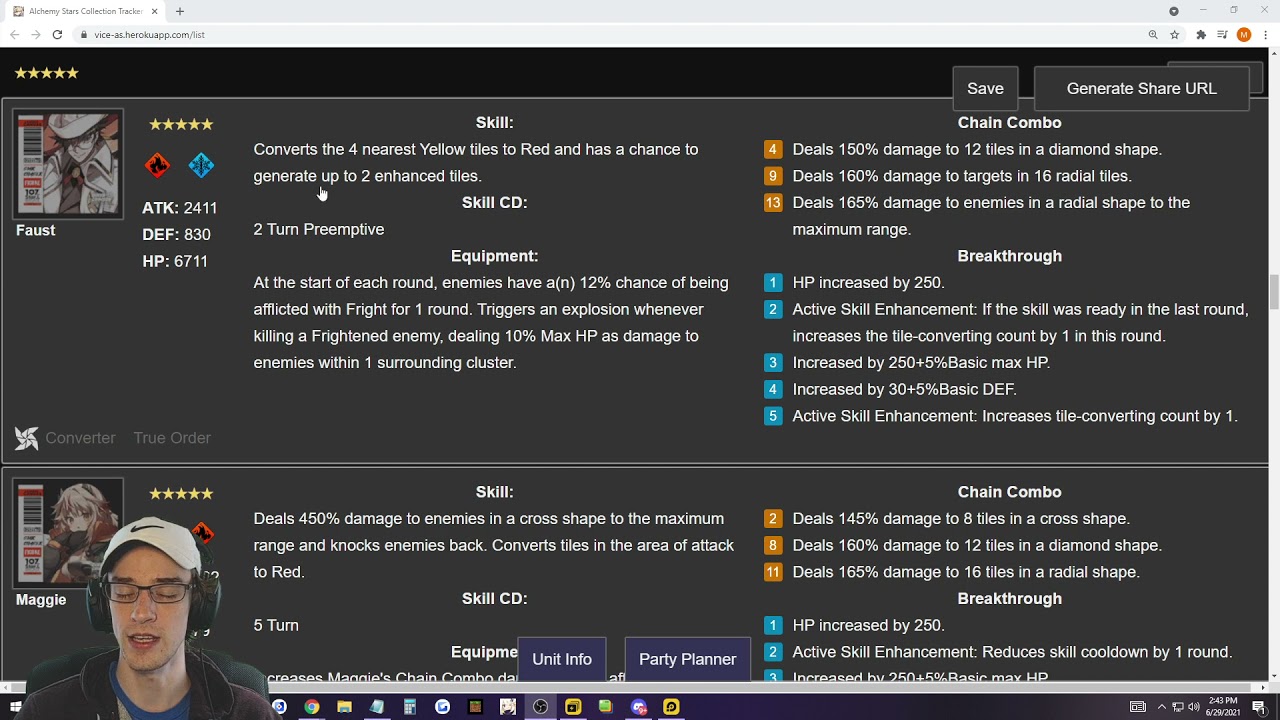Click Faust's HP: 6711 stat
Image resolution: width=1280 pixels, height=720 pixels.
coord(175,261)
